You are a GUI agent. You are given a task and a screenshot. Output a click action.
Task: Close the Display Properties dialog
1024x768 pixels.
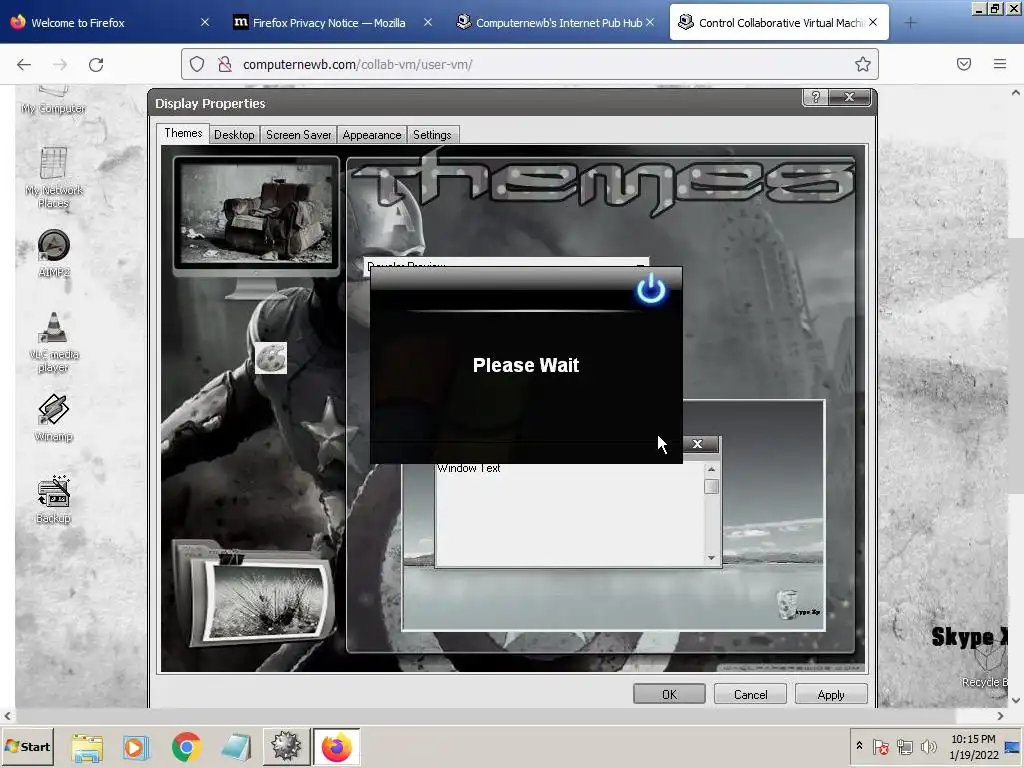tap(849, 97)
